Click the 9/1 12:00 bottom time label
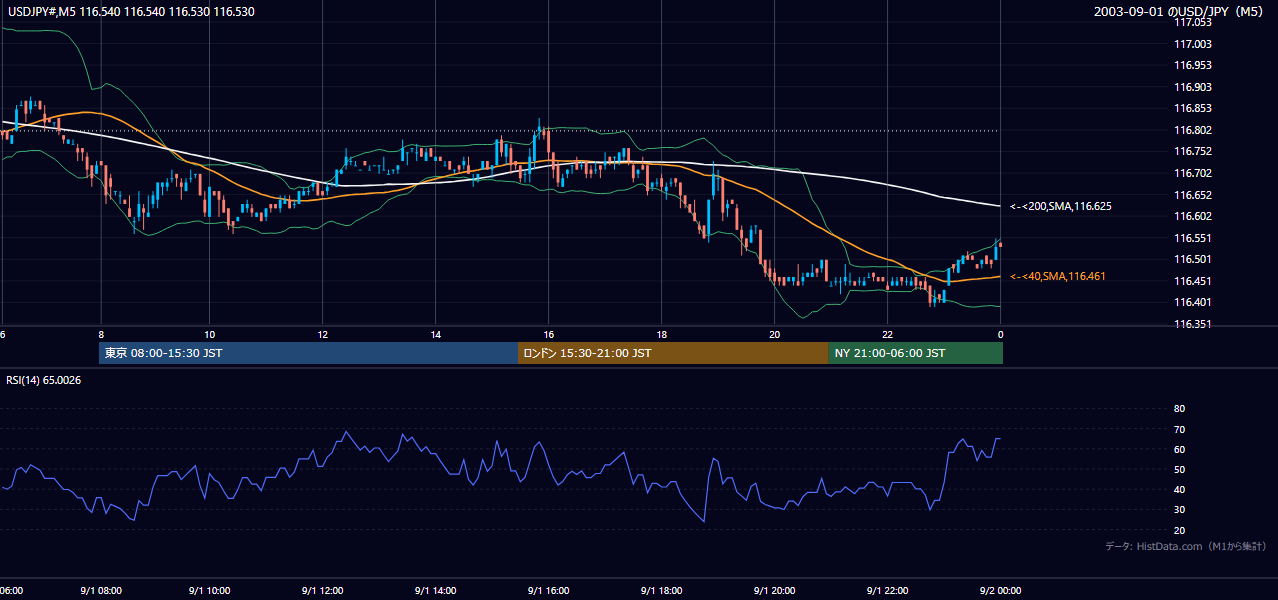The width and height of the screenshot is (1278, 600). click(x=324, y=591)
